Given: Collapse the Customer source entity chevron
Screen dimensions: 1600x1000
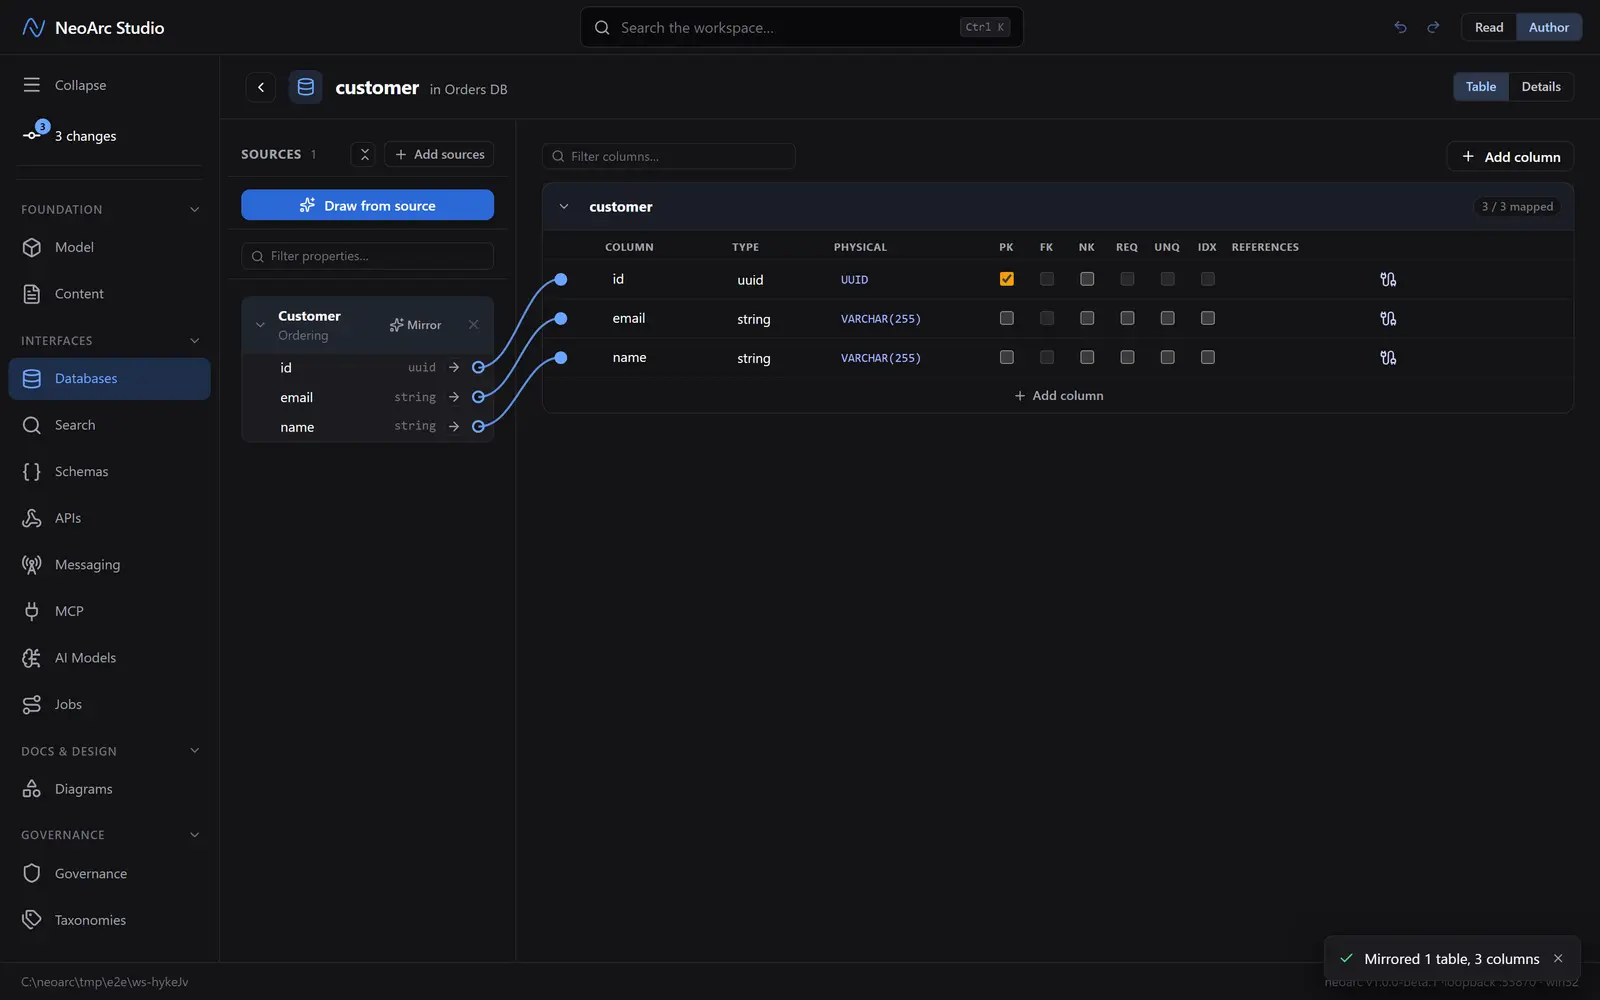Looking at the screenshot, I should (x=260, y=325).
